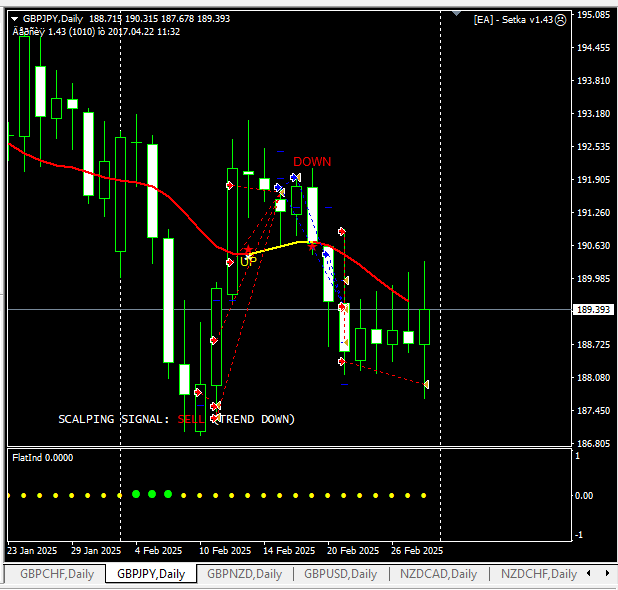Click the 20 Feb 2025 date label
Viewport: 618px width, 590px height.
pyautogui.click(x=353, y=551)
